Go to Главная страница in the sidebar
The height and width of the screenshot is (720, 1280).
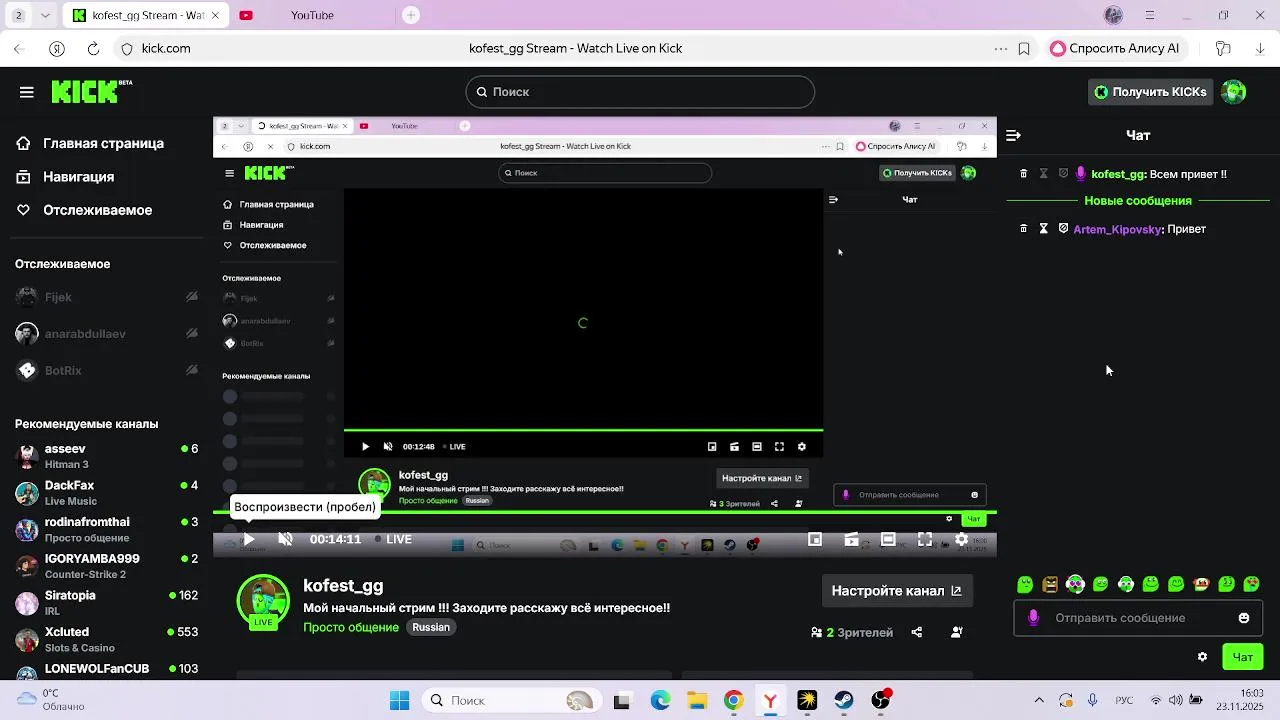pos(104,143)
